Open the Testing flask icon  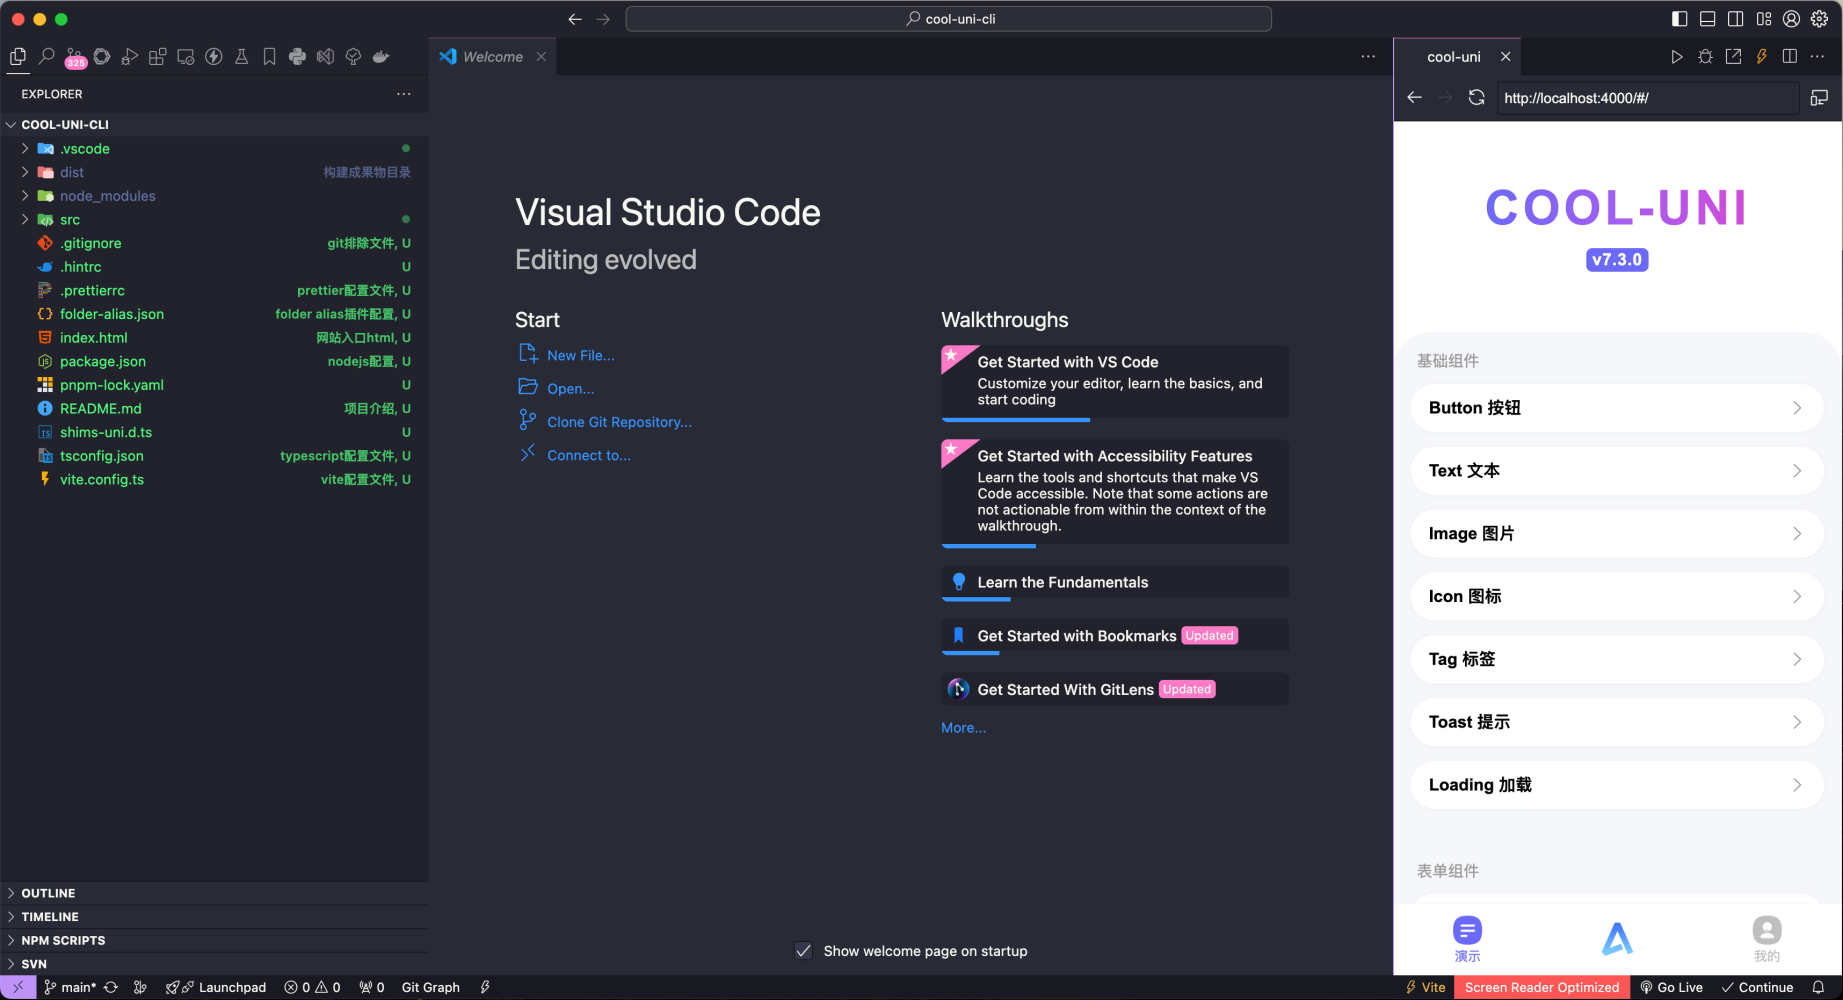coord(241,57)
